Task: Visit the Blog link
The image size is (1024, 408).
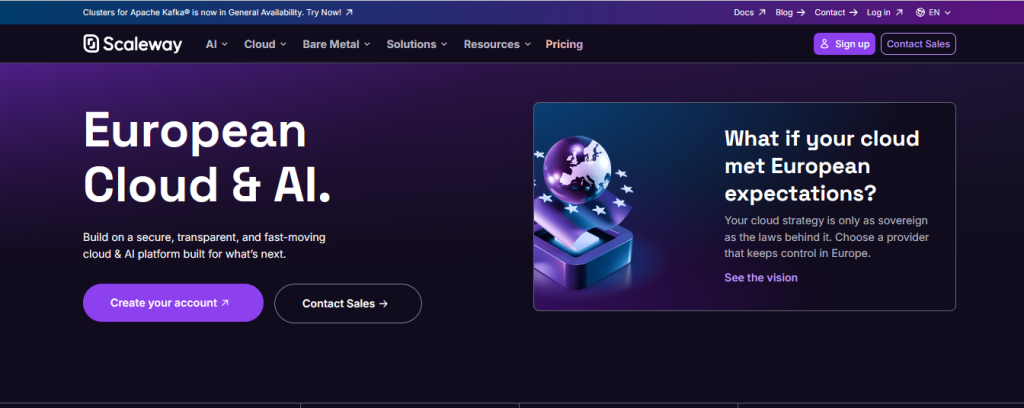Action: (x=790, y=12)
